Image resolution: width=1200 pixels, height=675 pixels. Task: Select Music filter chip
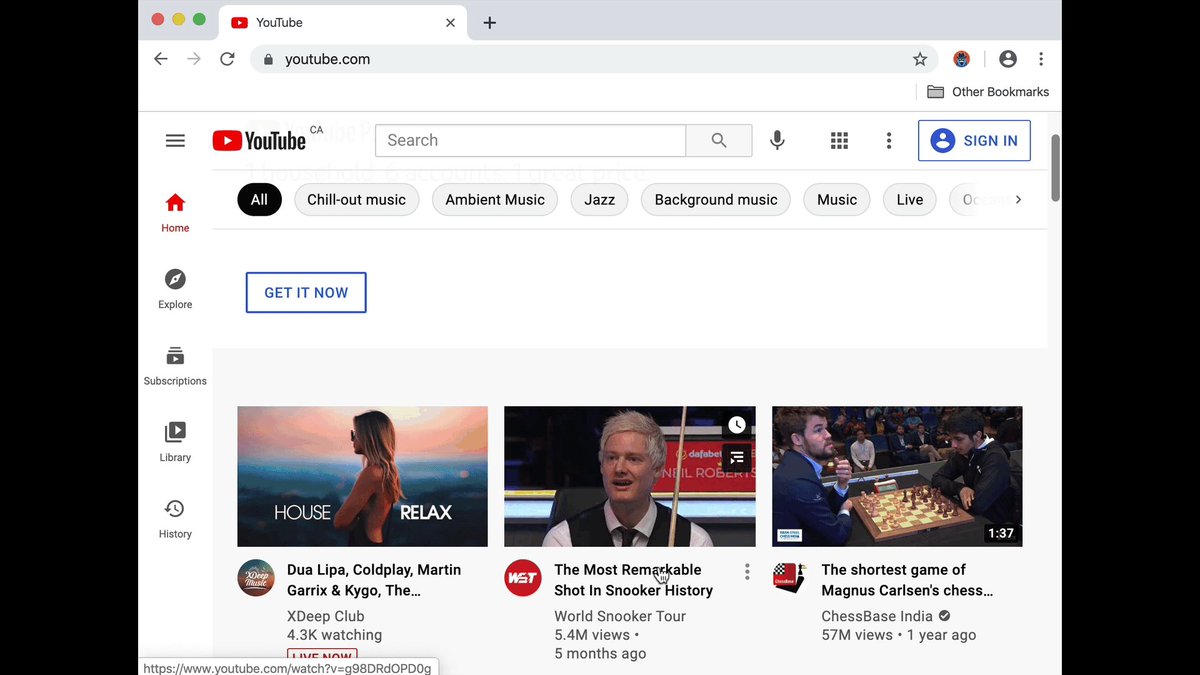coord(837,200)
